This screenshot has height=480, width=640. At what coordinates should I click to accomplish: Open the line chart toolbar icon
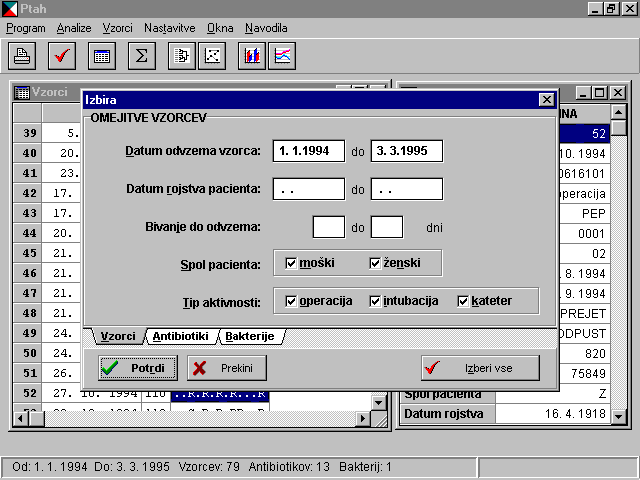tap(282, 56)
